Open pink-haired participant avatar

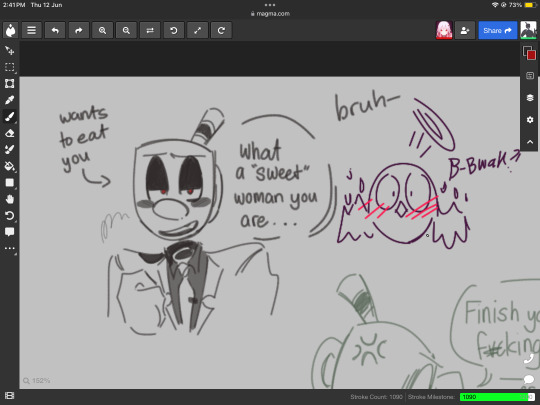coord(444,30)
